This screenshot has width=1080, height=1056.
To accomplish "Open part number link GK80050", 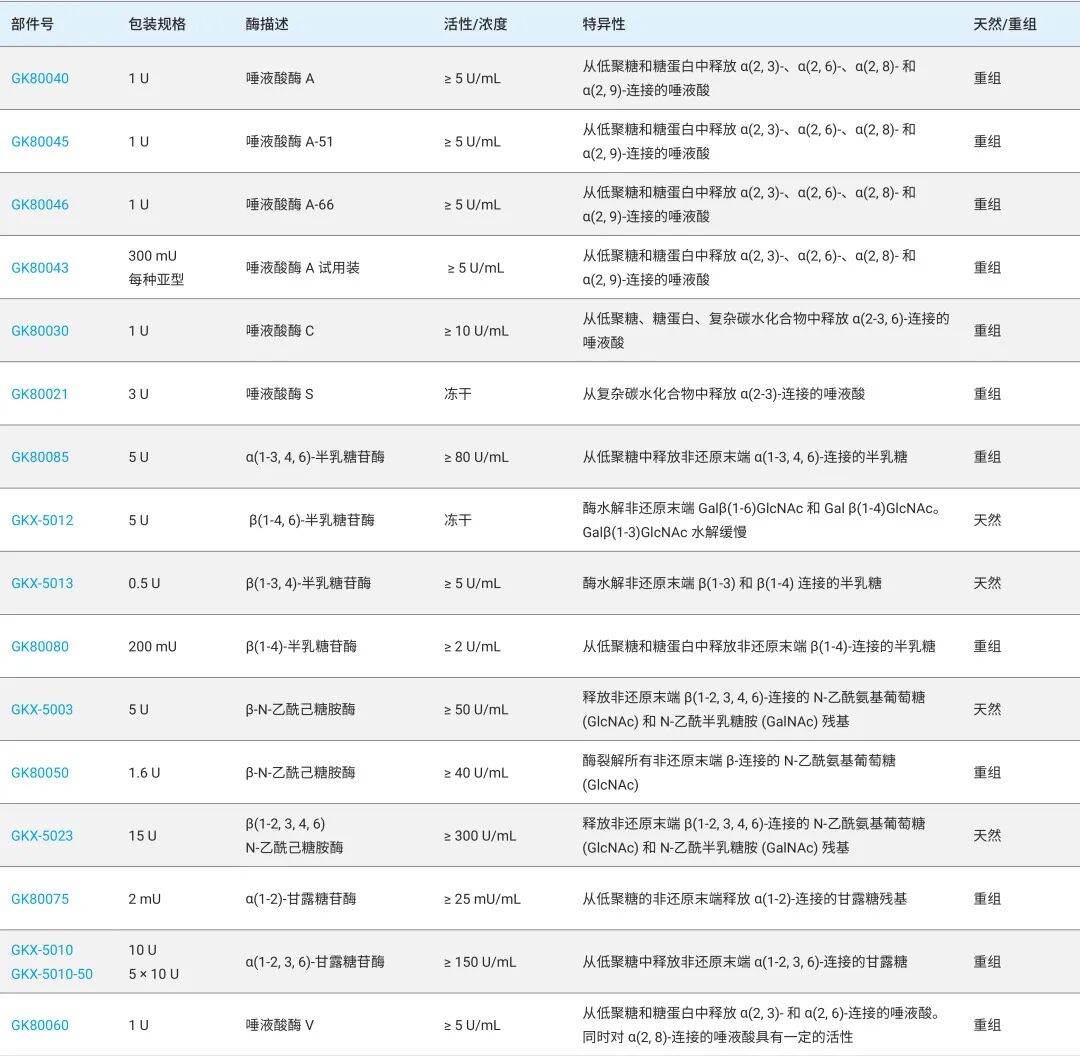I will 40,773.
